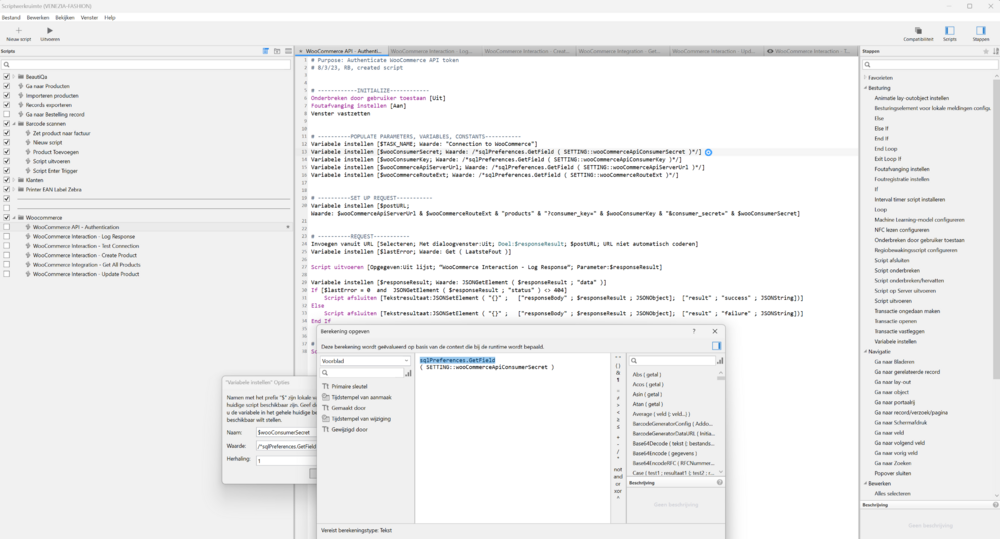Screen dimensions: 1000x539
Task: Click the help question mark in calculation dialog
Action: pyautogui.click(x=695, y=330)
